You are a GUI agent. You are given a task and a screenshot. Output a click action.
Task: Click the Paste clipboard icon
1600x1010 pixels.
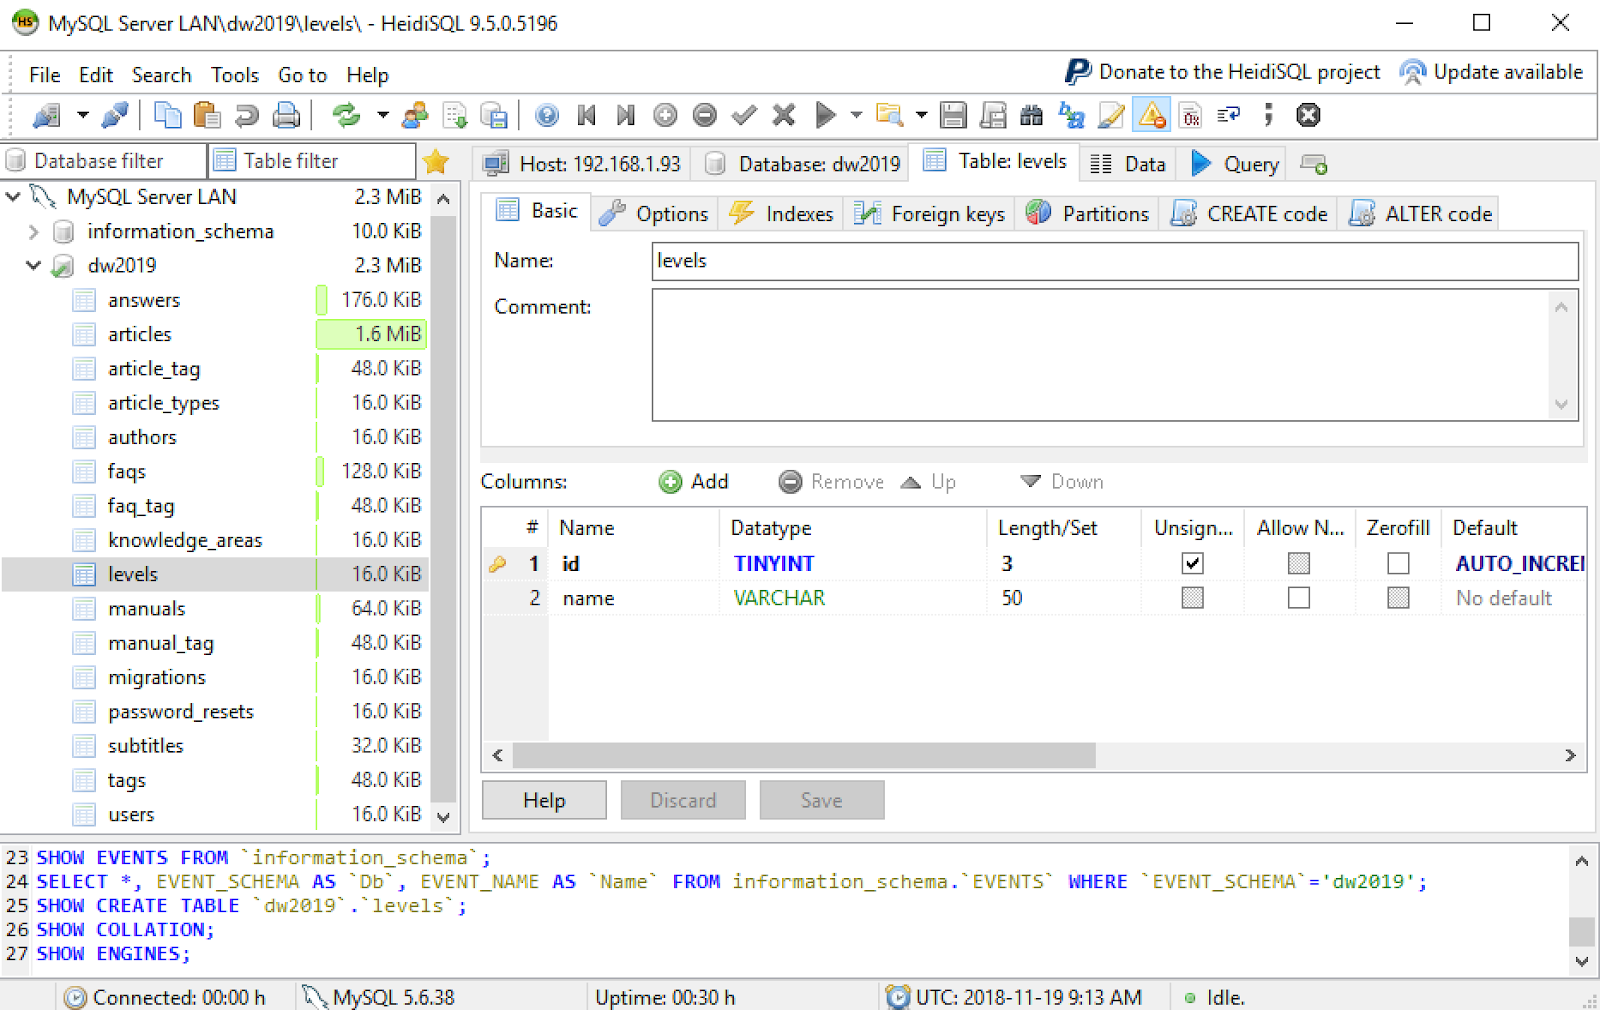(x=207, y=116)
